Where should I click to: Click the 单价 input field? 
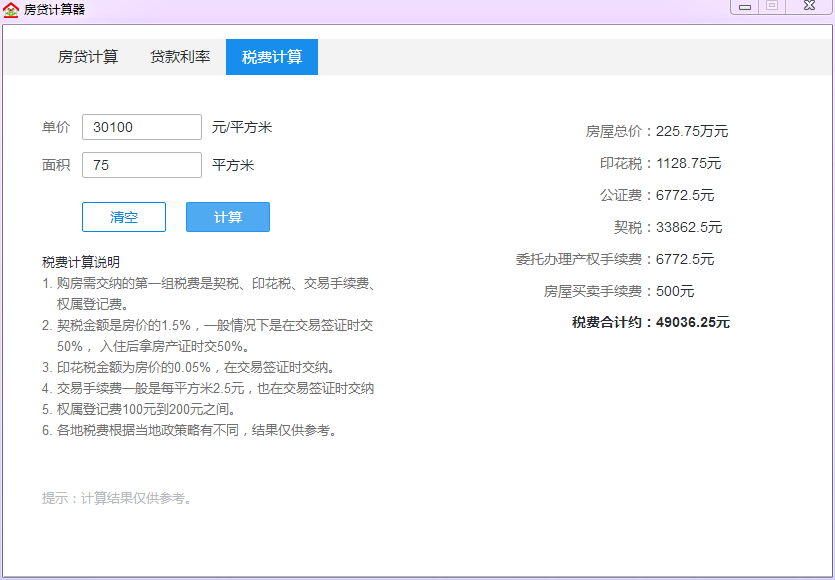click(x=141, y=127)
